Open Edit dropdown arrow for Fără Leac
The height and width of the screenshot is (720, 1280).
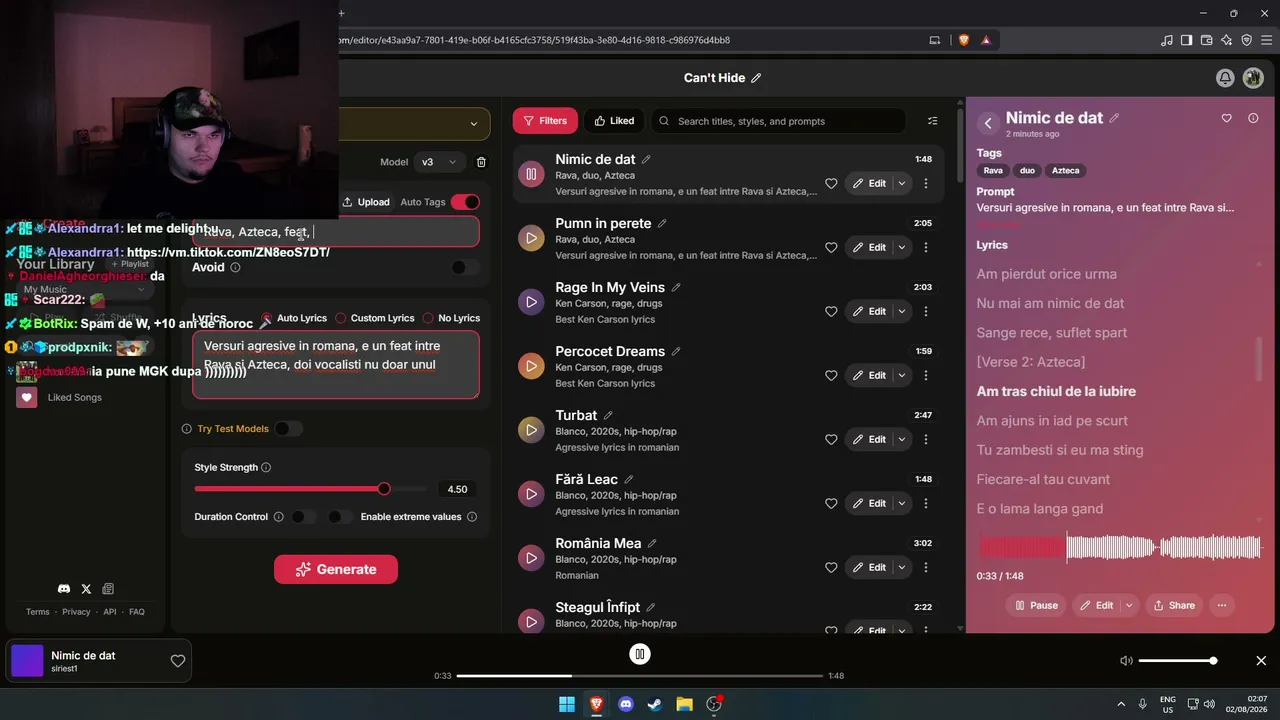pos(902,504)
